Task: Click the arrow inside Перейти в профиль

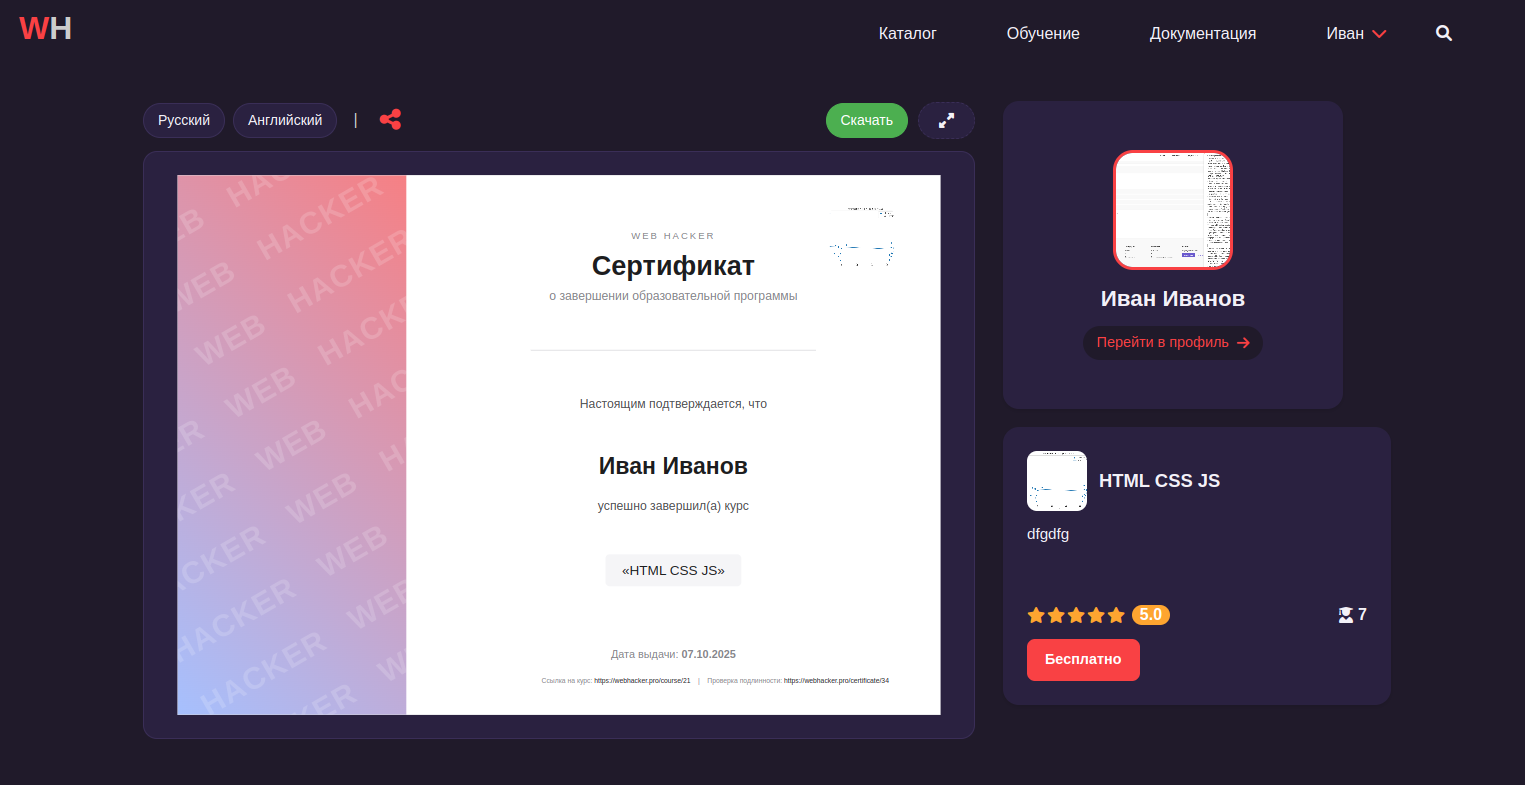Action: tap(1245, 342)
